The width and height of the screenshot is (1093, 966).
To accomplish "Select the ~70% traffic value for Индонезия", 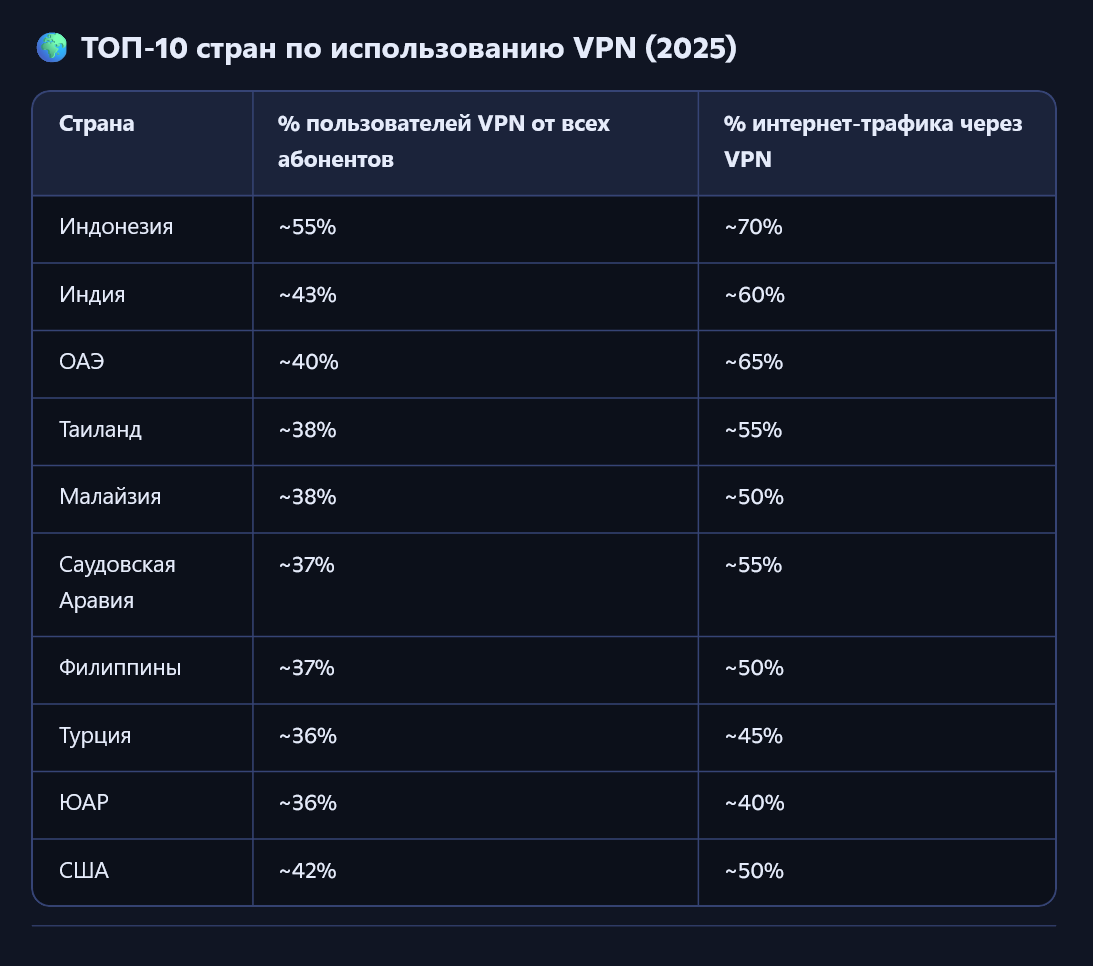I will [x=754, y=227].
